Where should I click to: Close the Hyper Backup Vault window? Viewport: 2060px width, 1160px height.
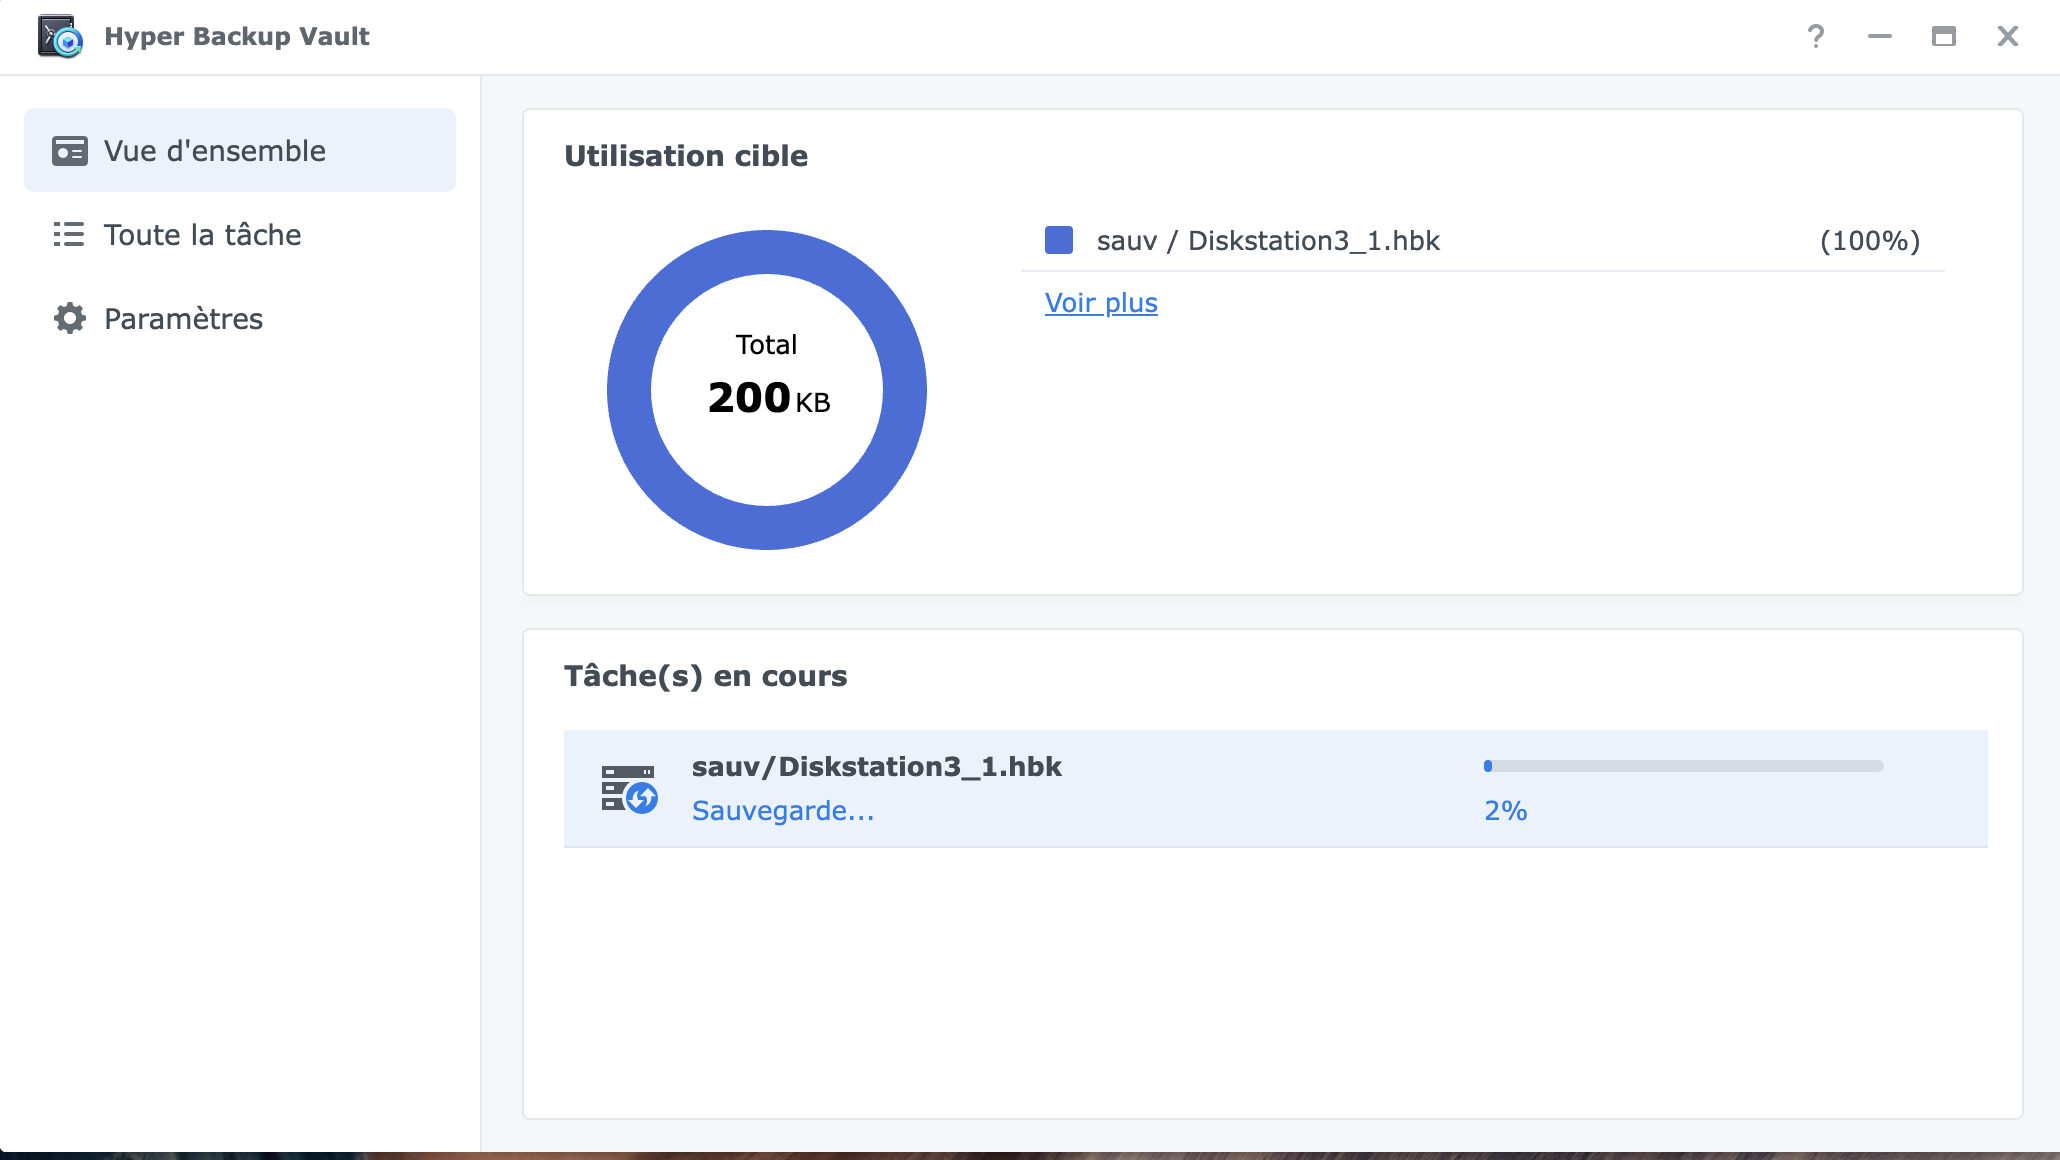(2008, 37)
